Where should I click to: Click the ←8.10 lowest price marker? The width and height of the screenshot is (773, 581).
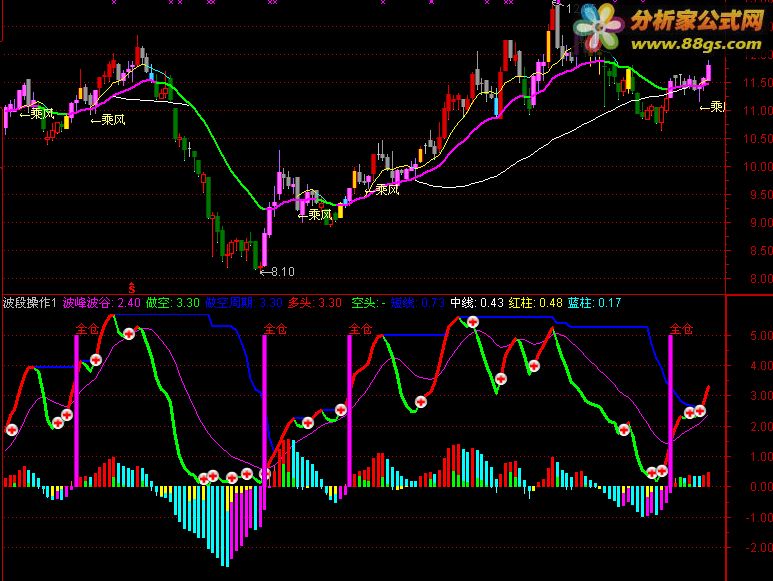(277, 272)
